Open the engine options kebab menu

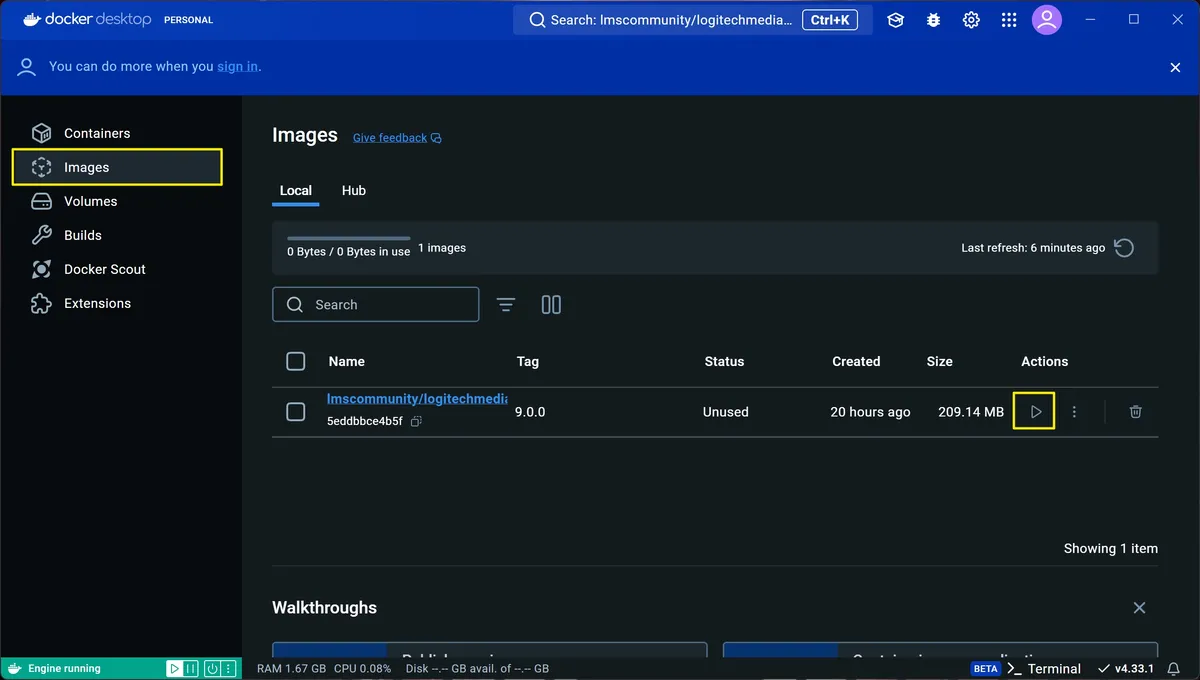228,669
